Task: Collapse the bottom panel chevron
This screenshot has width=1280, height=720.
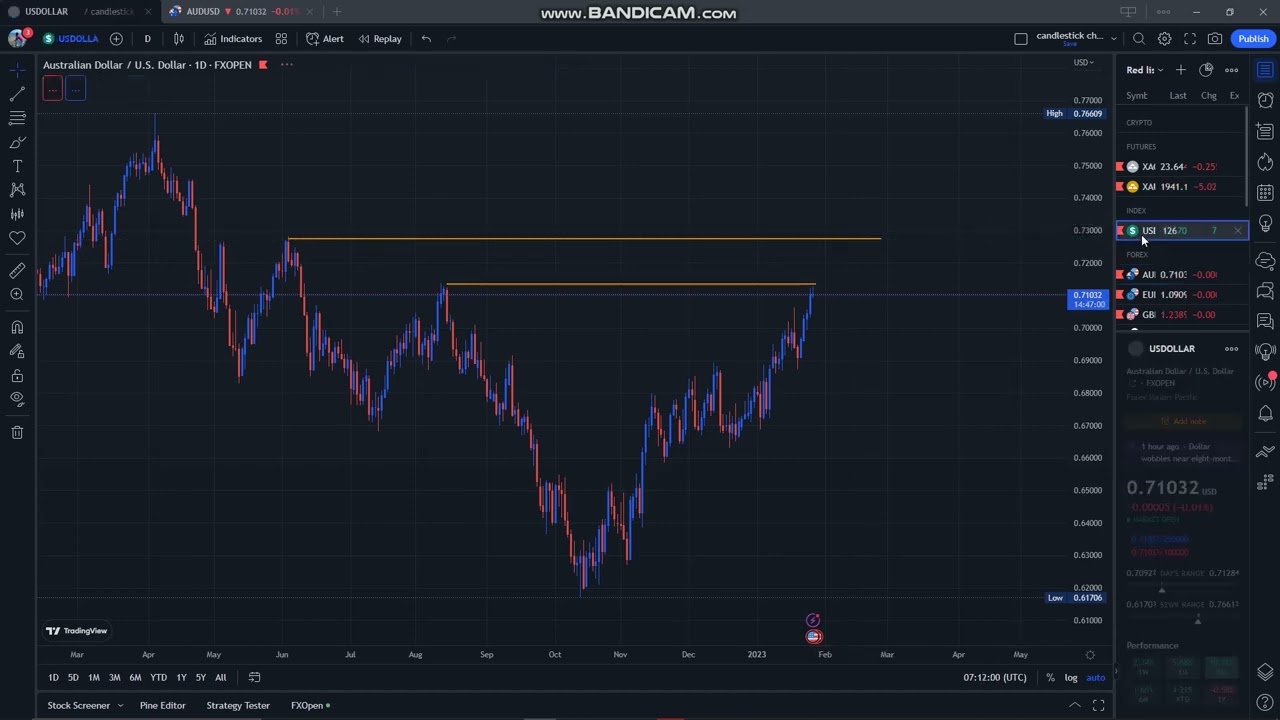Action: 1075,706
